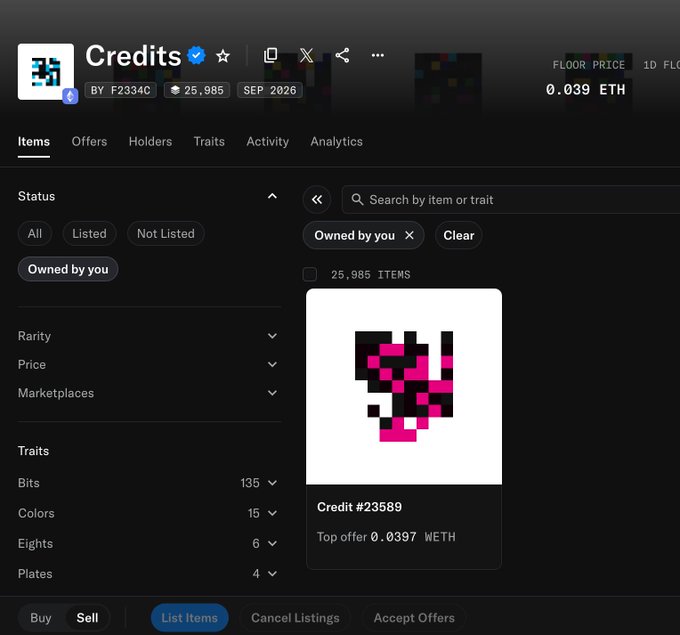The height and width of the screenshot is (635, 680).
Task: Click the BY F2334C creator tag
Action: click(121, 90)
